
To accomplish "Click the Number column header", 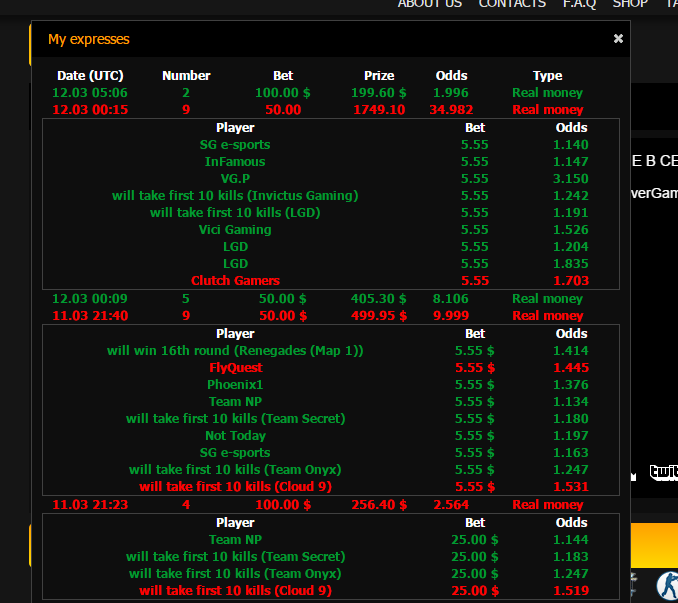I will point(186,76).
